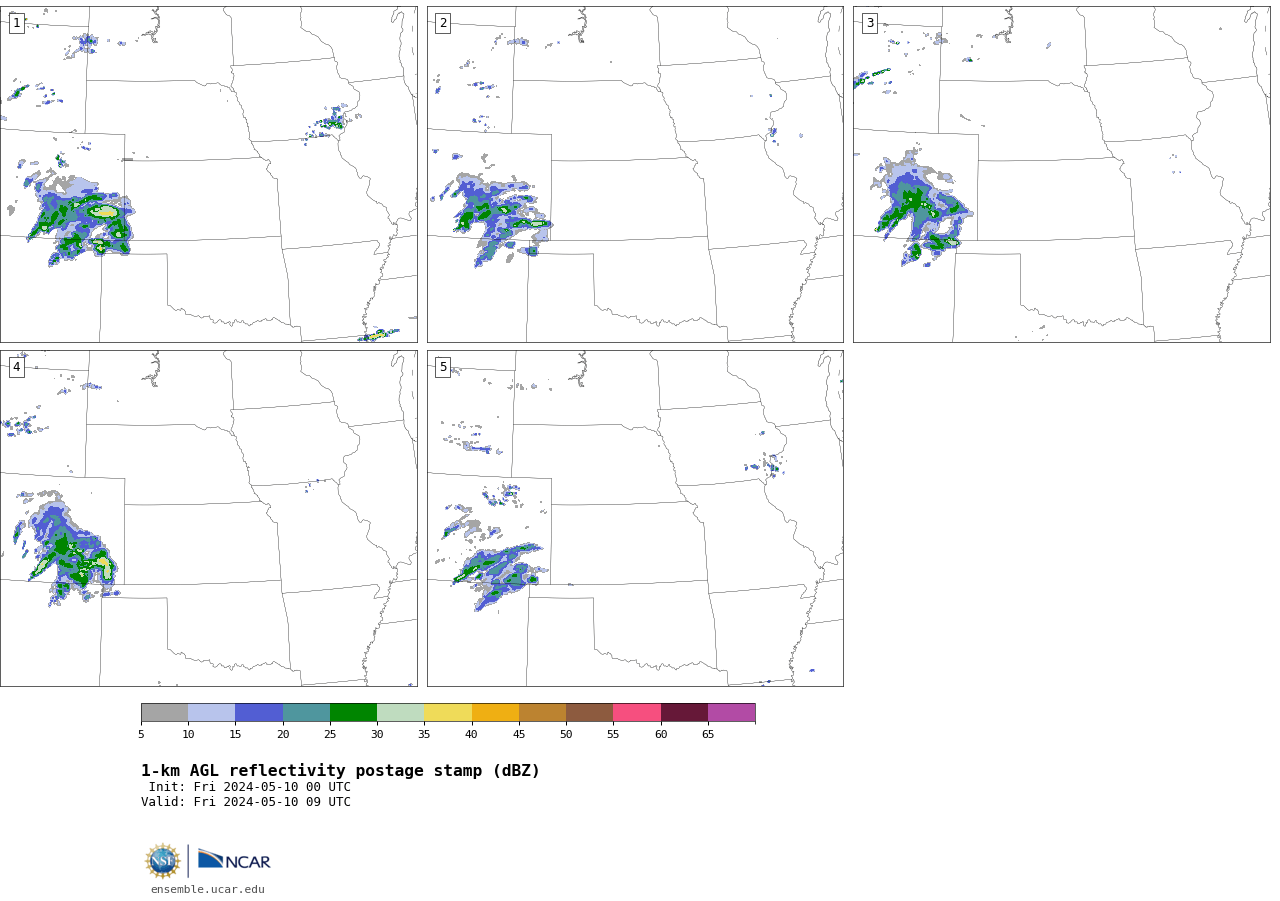Viewport: 1280px width, 901px height.
Task: Click the NSF logo icon
Action: [163, 861]
